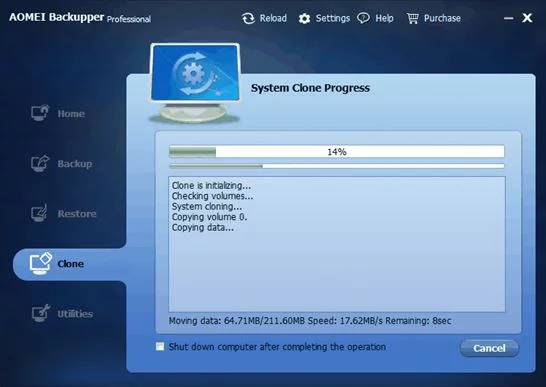Click the Settings gear icon
The image size is (546, 387).
point(304,18)
